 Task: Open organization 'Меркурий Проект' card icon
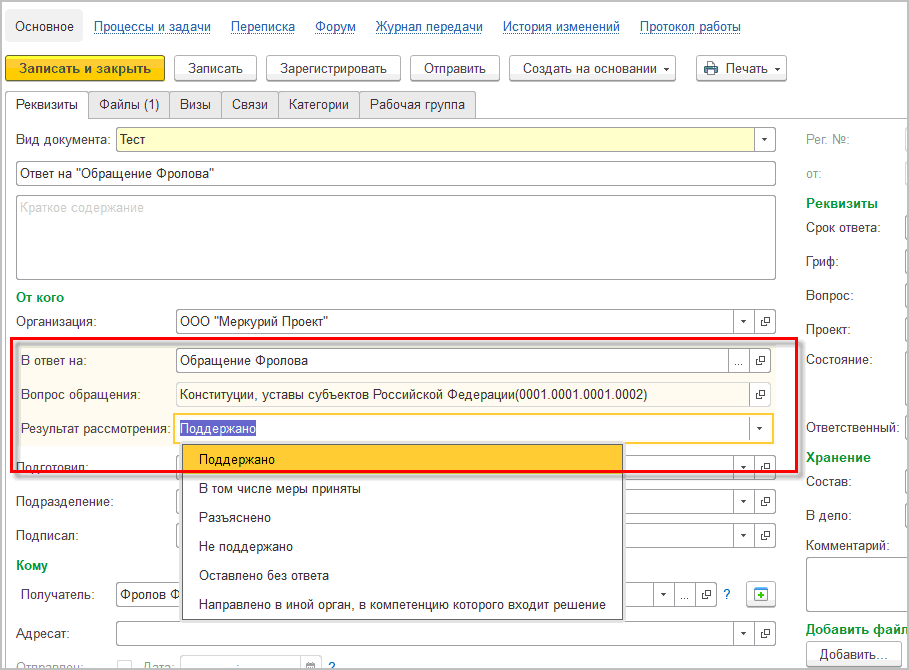click(765, 322)
